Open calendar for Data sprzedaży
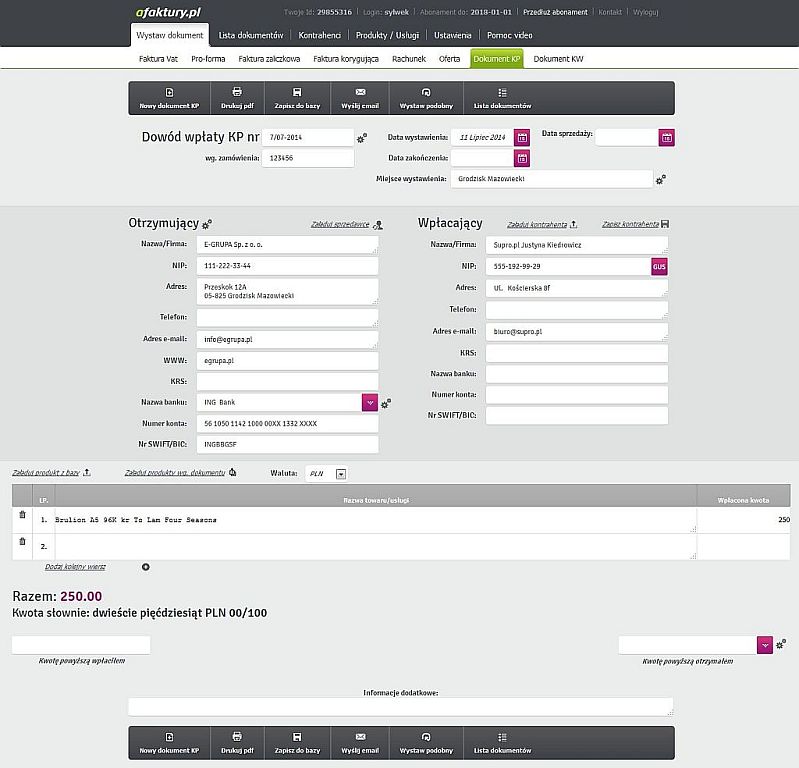Image resolution: width=799 pixels, height=768 pixels. (667, 137)
